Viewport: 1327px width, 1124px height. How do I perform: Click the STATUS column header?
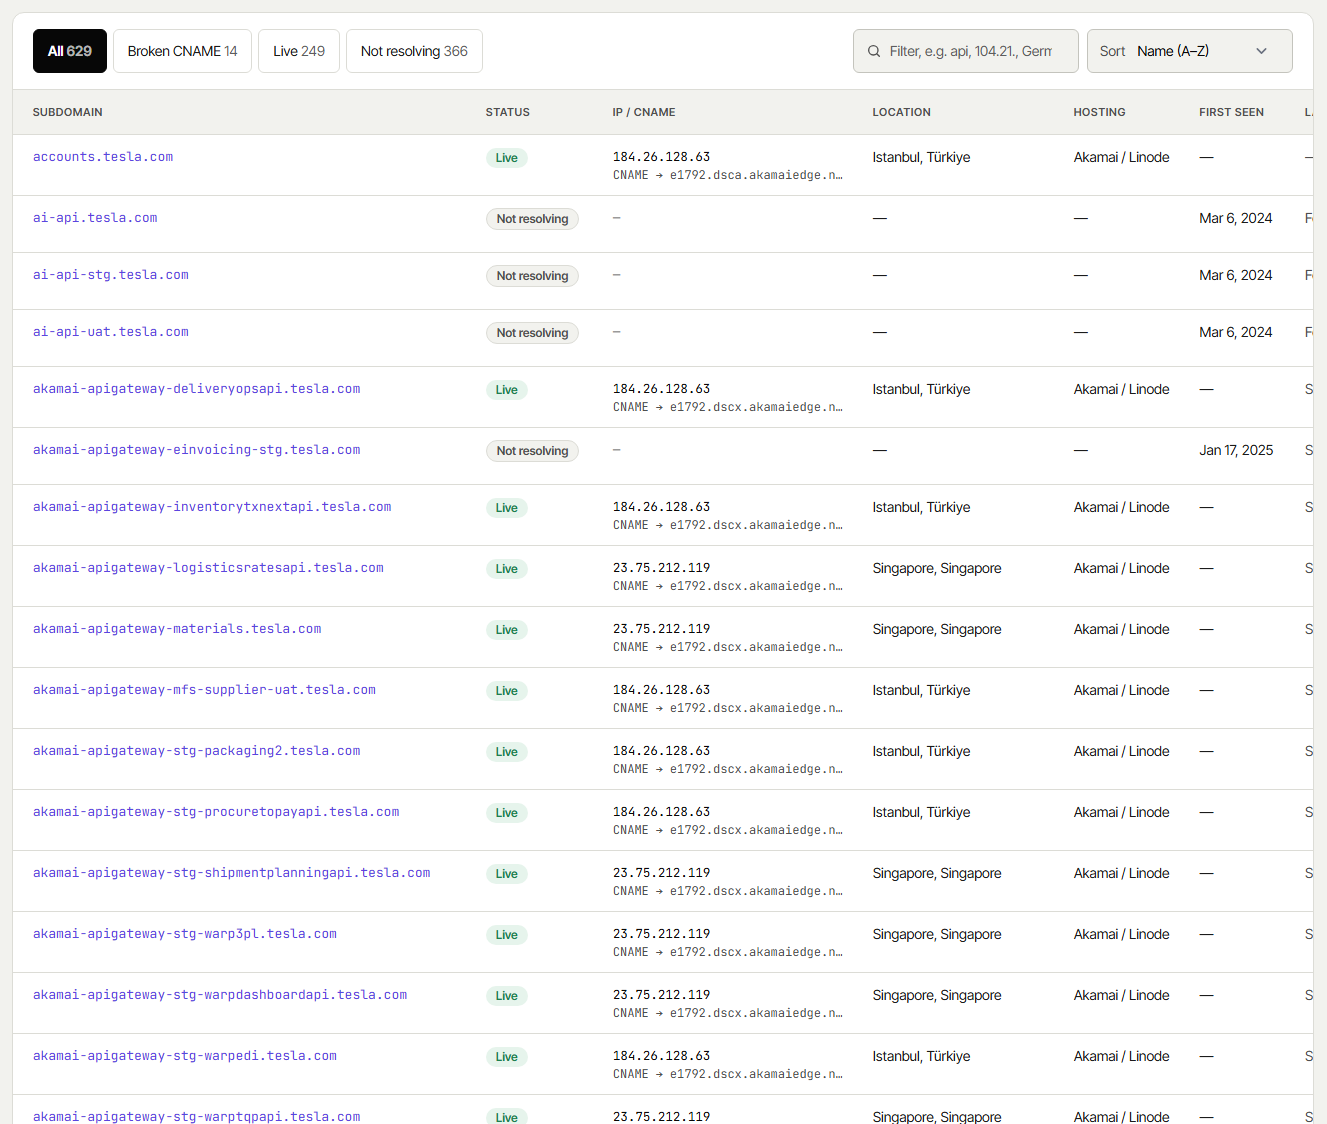[508, 112]
